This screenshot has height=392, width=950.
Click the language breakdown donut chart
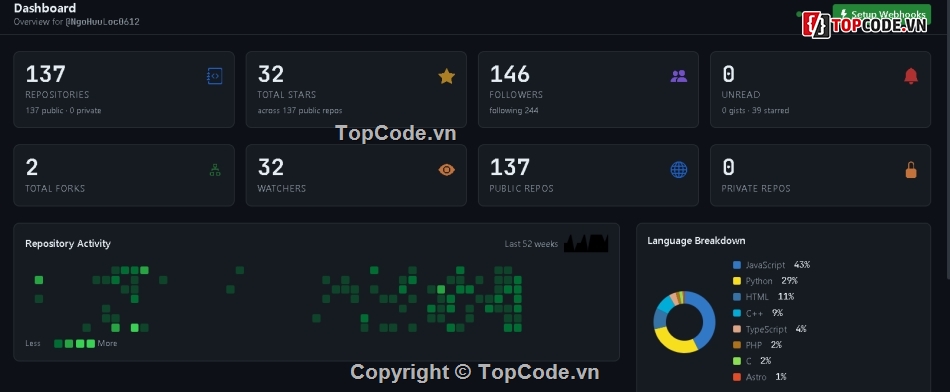685,322
